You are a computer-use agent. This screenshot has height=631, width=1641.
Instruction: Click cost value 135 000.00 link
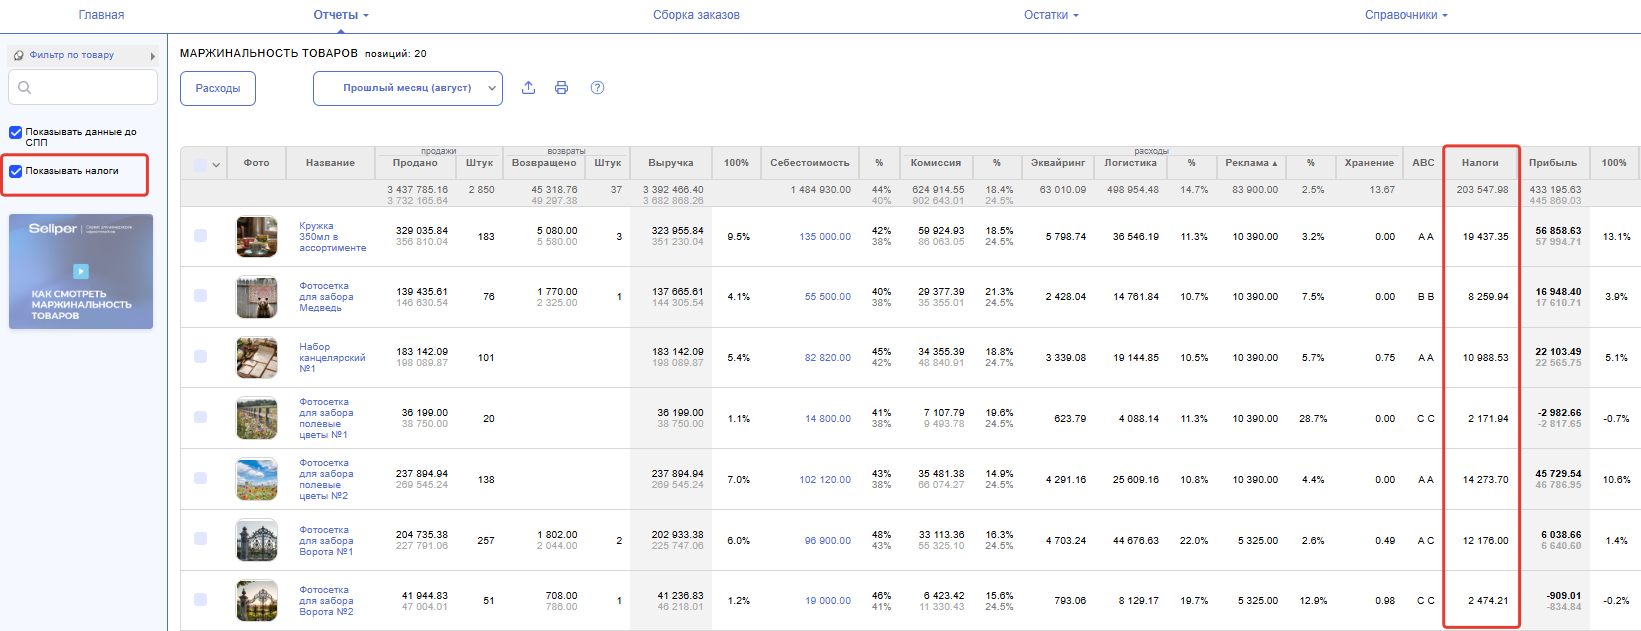tap(825, 237)
